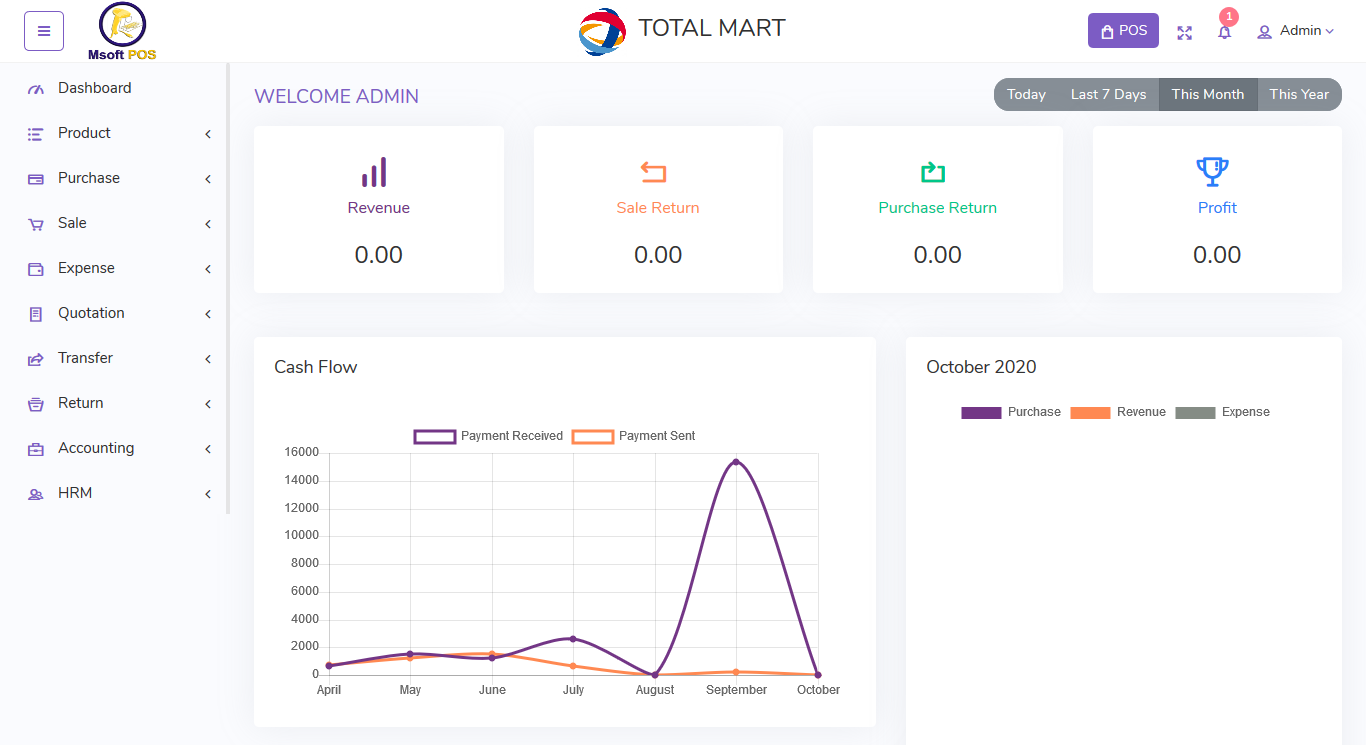The image size is (1366, 745).
Task: Click the WELCOME ADMIN heading
Action: tap(336, 97)
